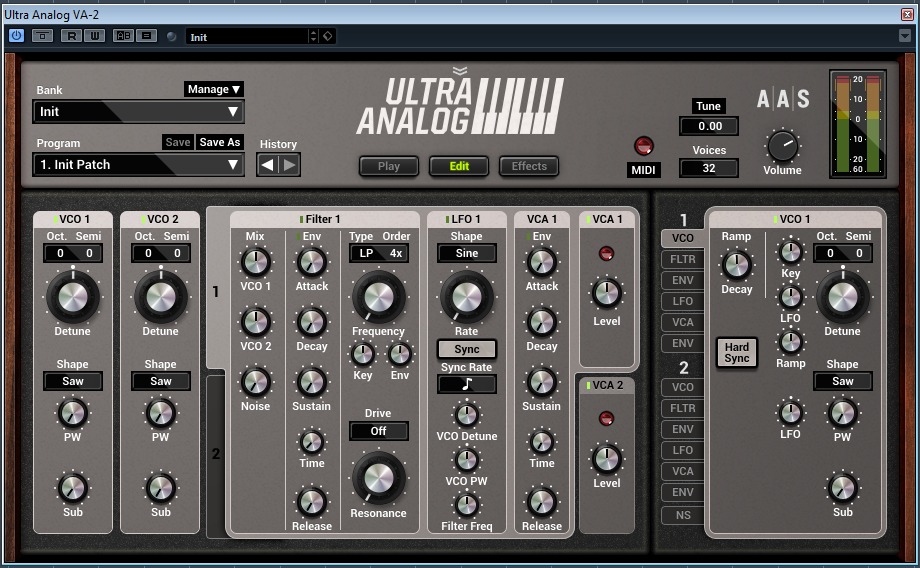Open the Bank Init dropdown
Screen dimensions: 920x568
[x=138, y=111]
